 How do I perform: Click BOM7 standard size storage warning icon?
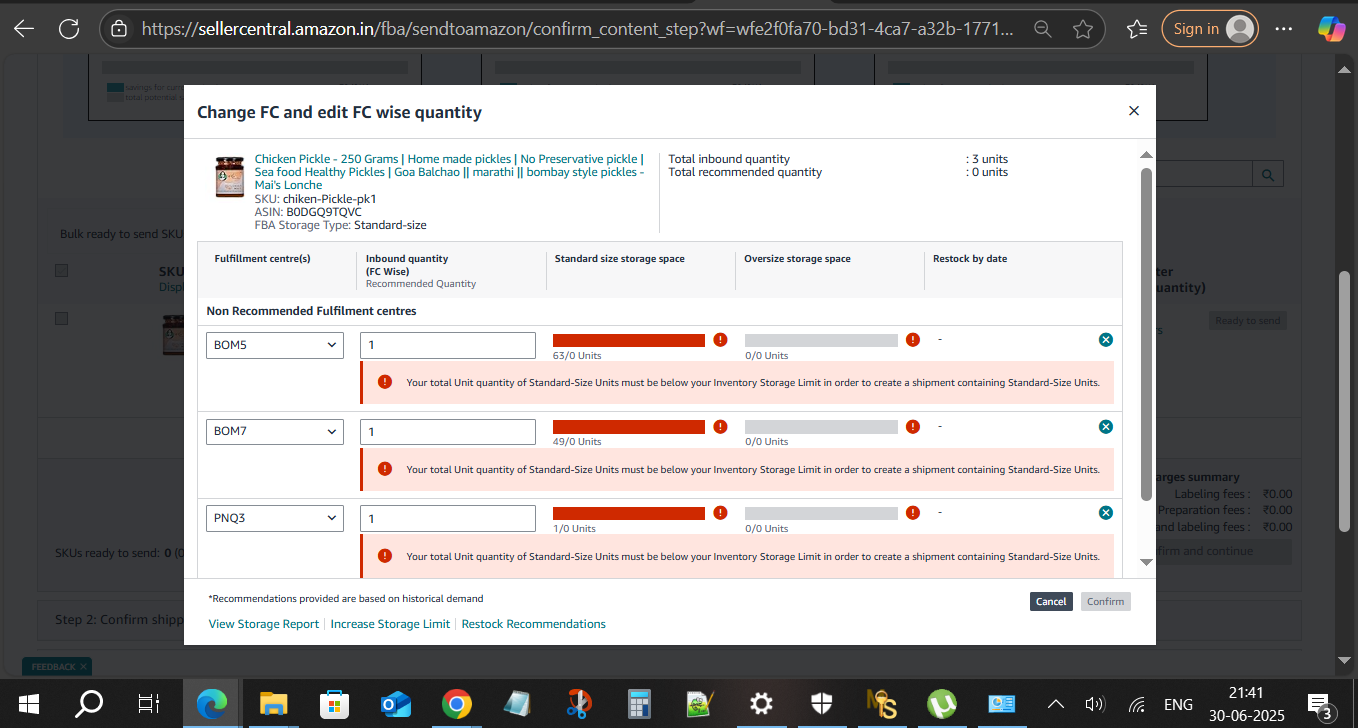tap(720, 427)
